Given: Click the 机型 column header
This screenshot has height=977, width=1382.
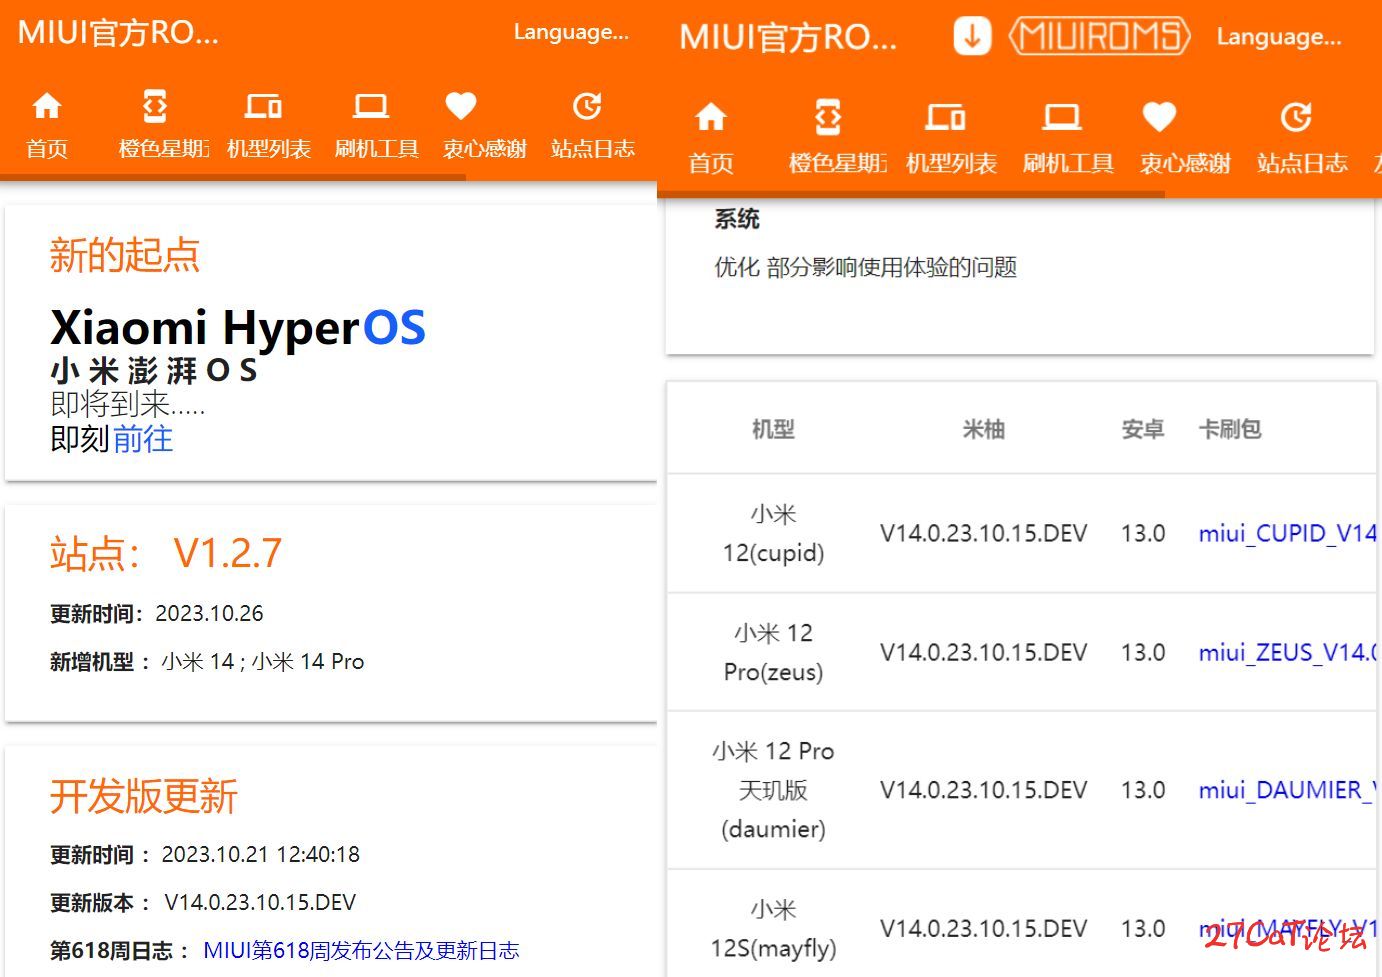Looking at the screenshot, I should [x=773, y=429].
